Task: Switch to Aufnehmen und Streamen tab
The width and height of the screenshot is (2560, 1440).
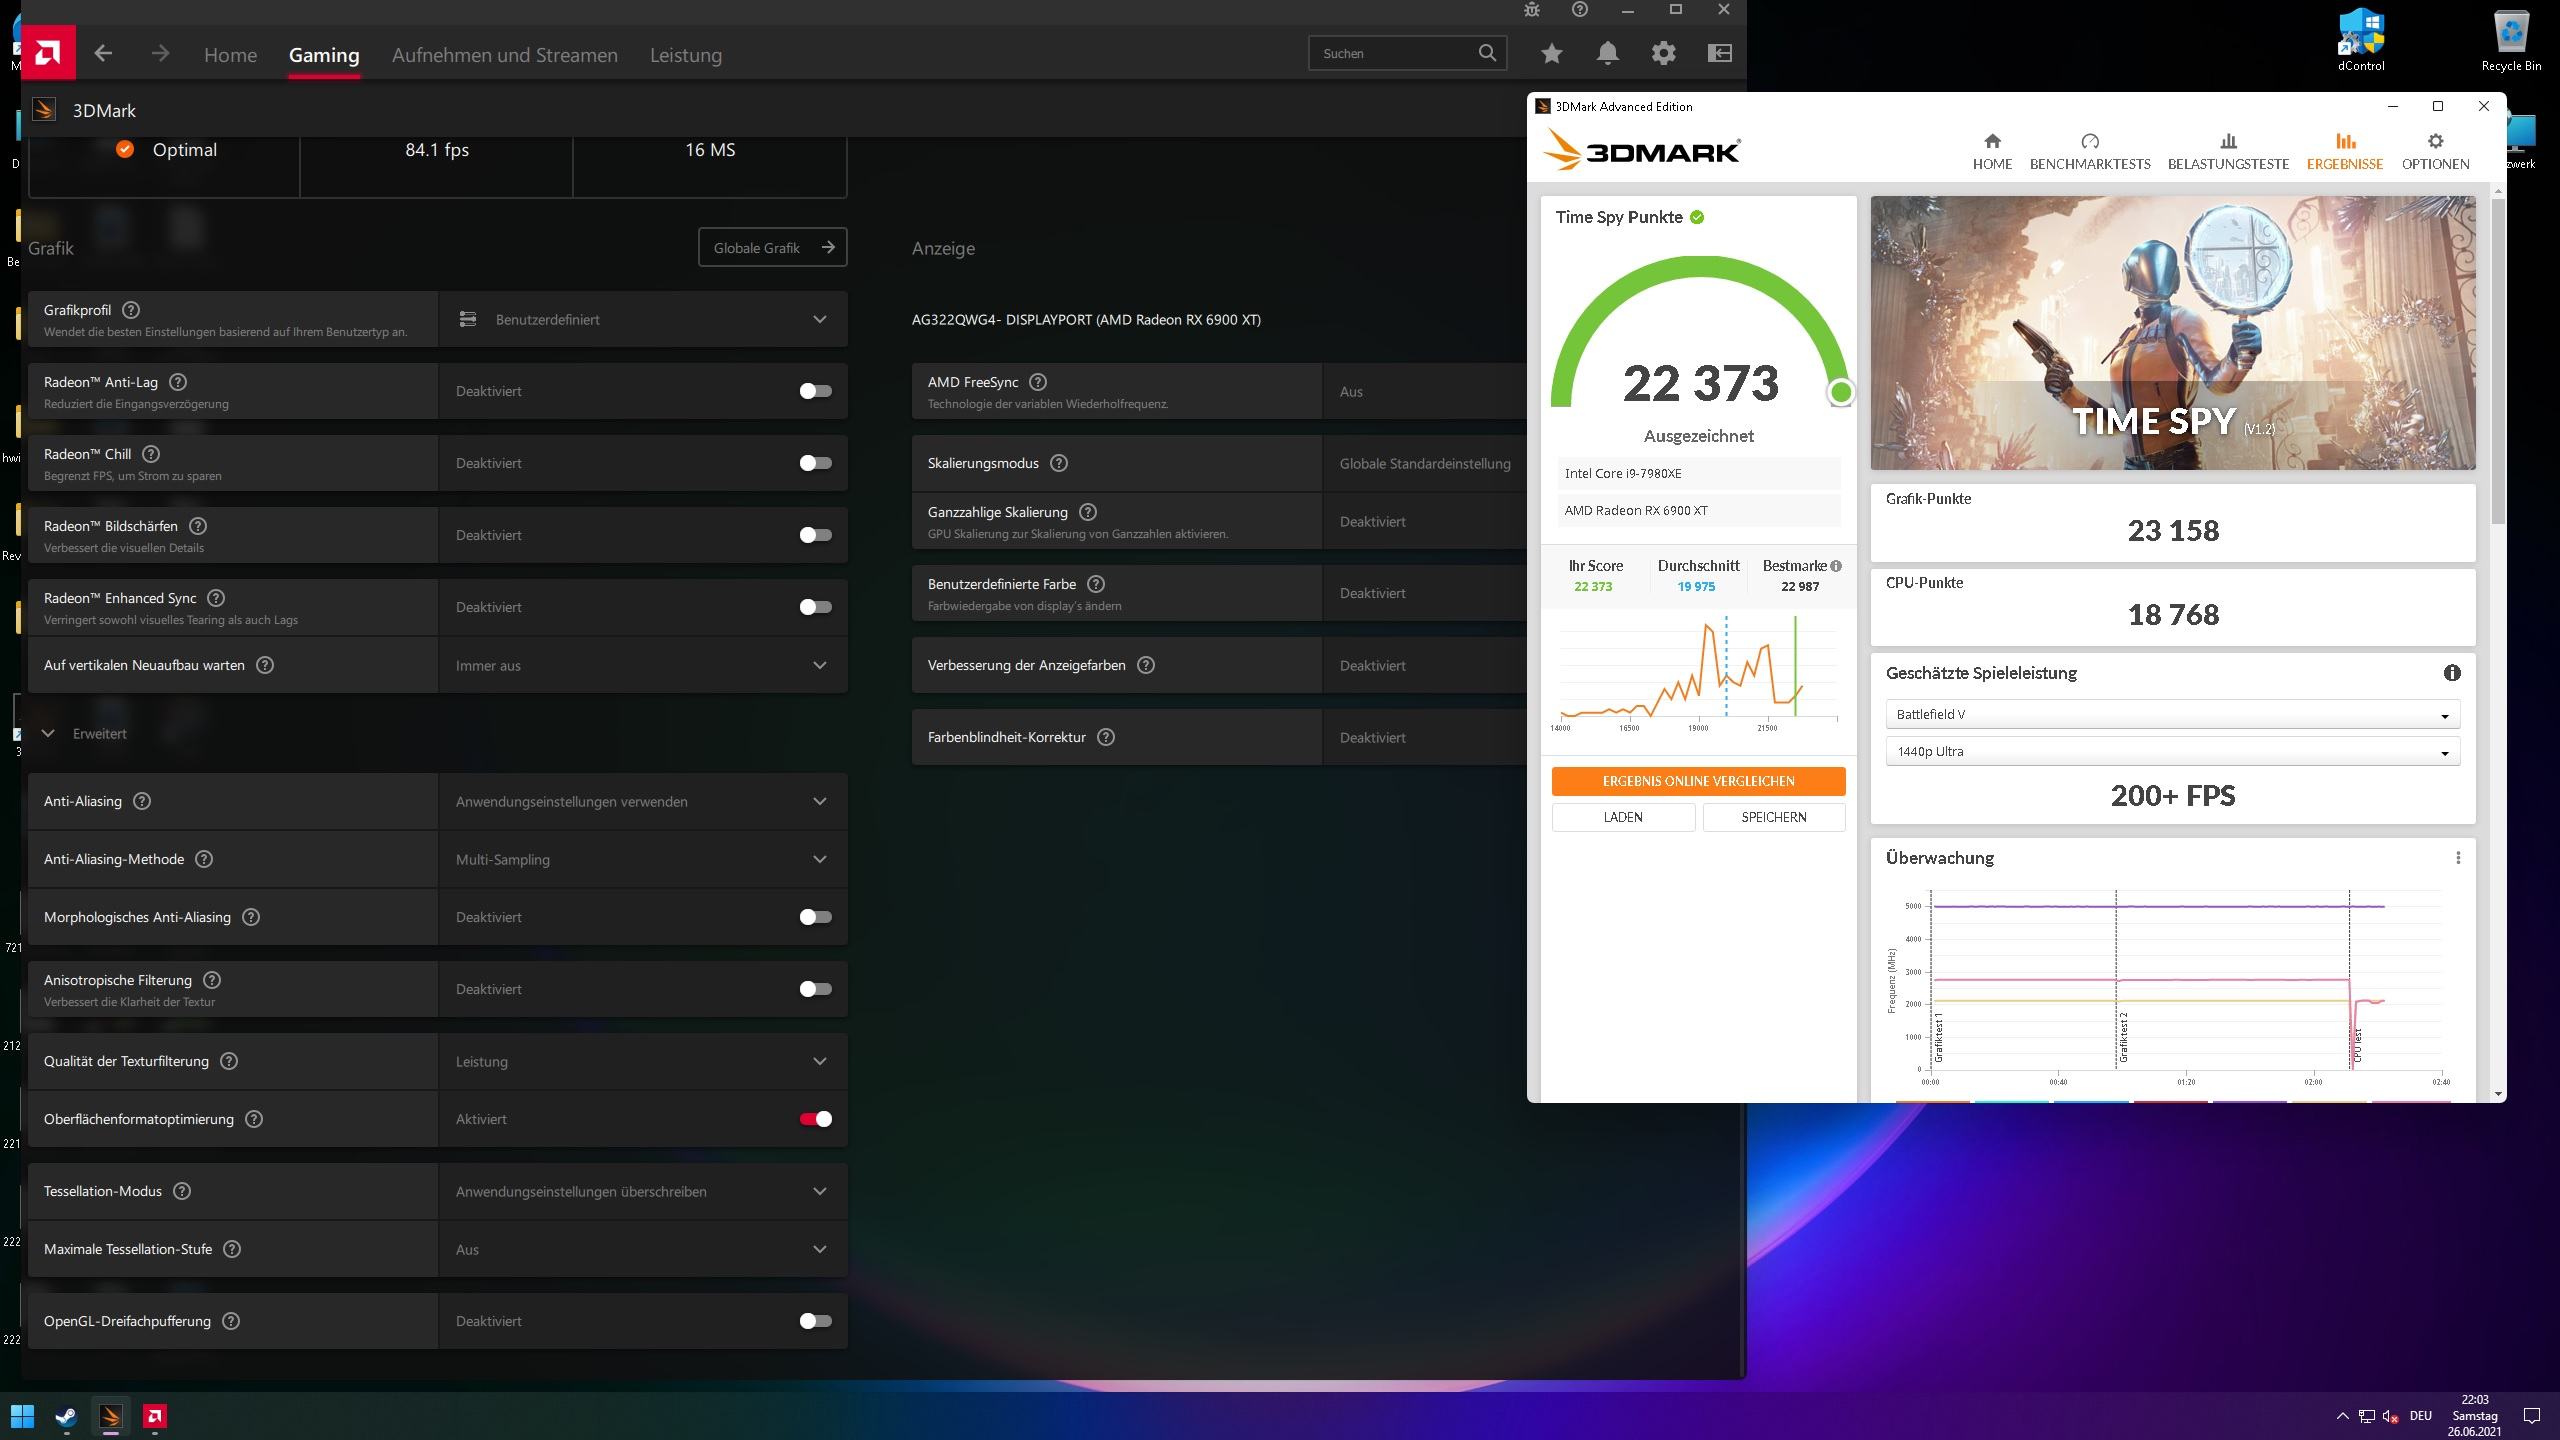Action: coord(504,55)
